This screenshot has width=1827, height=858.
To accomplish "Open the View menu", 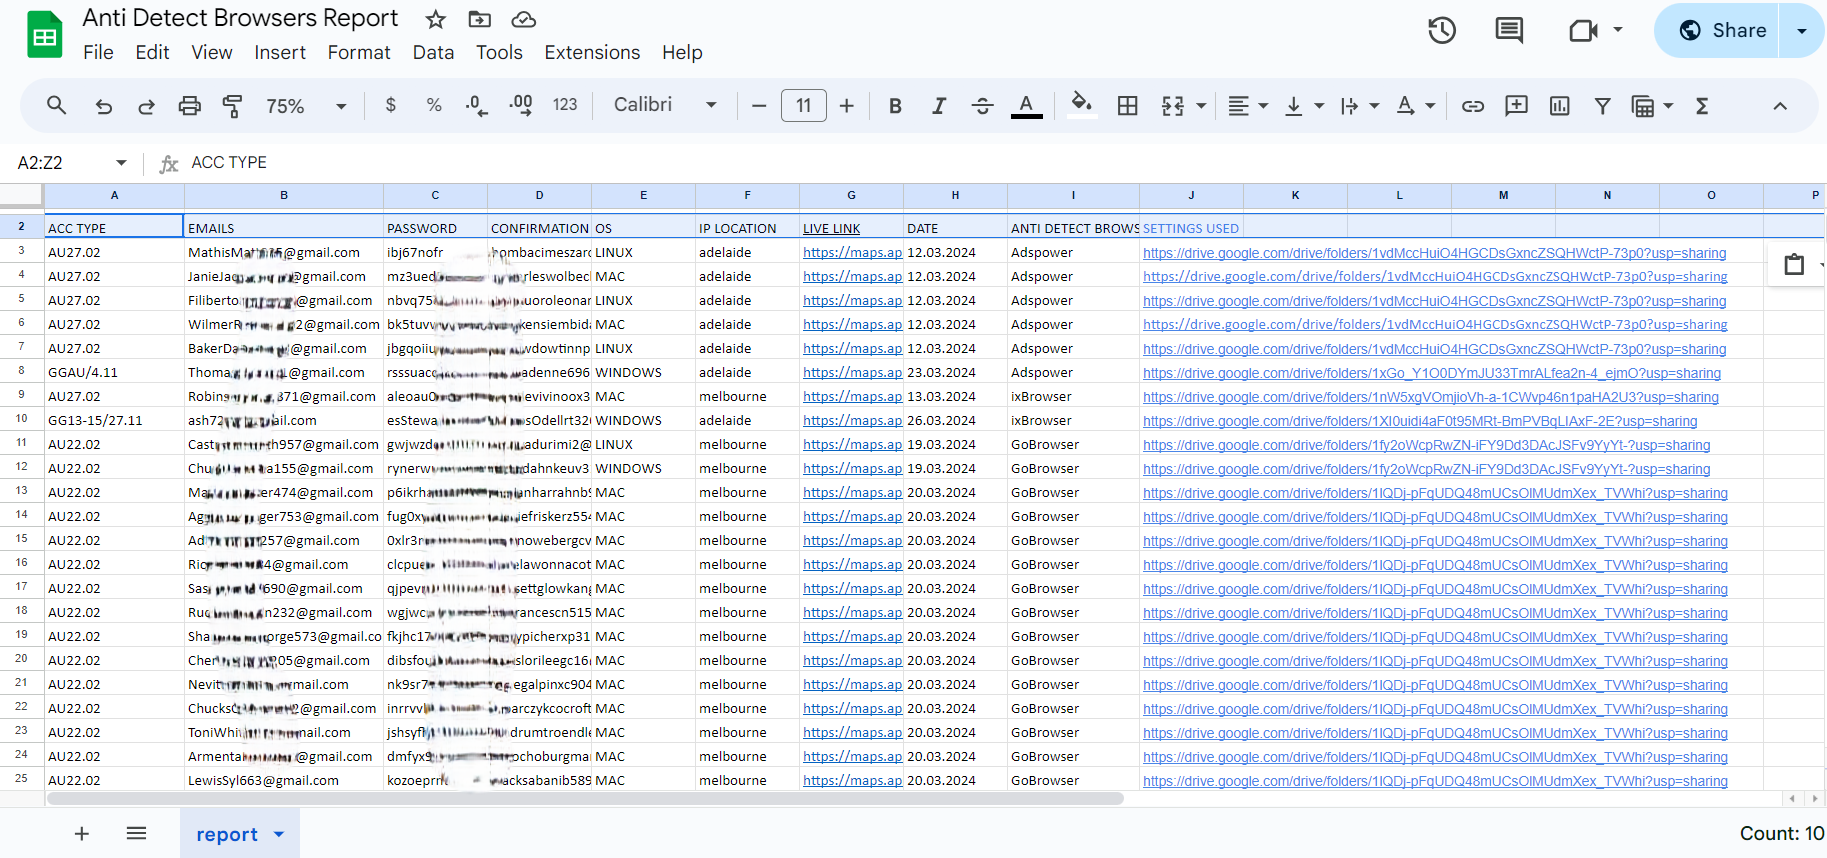I will tap(212, 52).
